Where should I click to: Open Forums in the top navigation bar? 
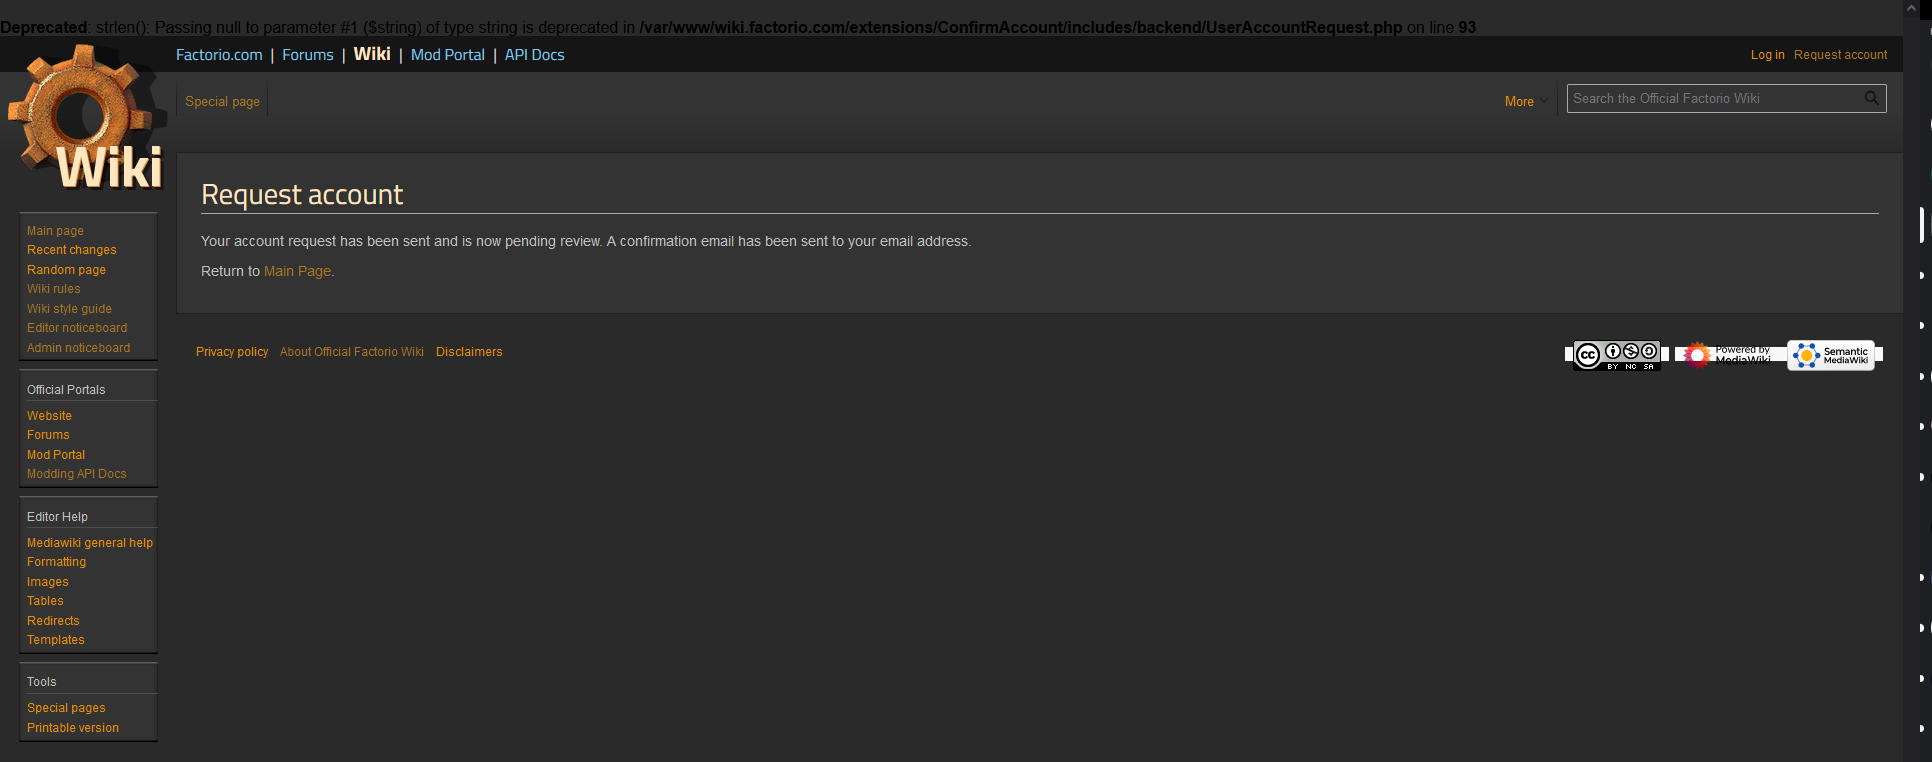tap(307, 55)
